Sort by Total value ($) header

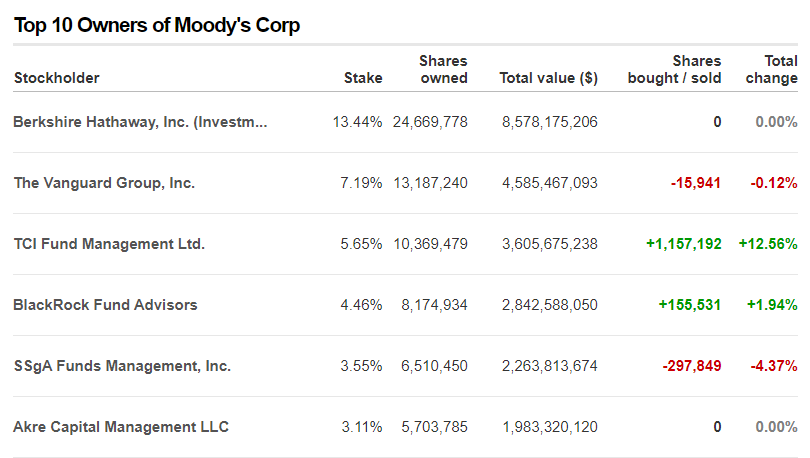pos(548,78)
